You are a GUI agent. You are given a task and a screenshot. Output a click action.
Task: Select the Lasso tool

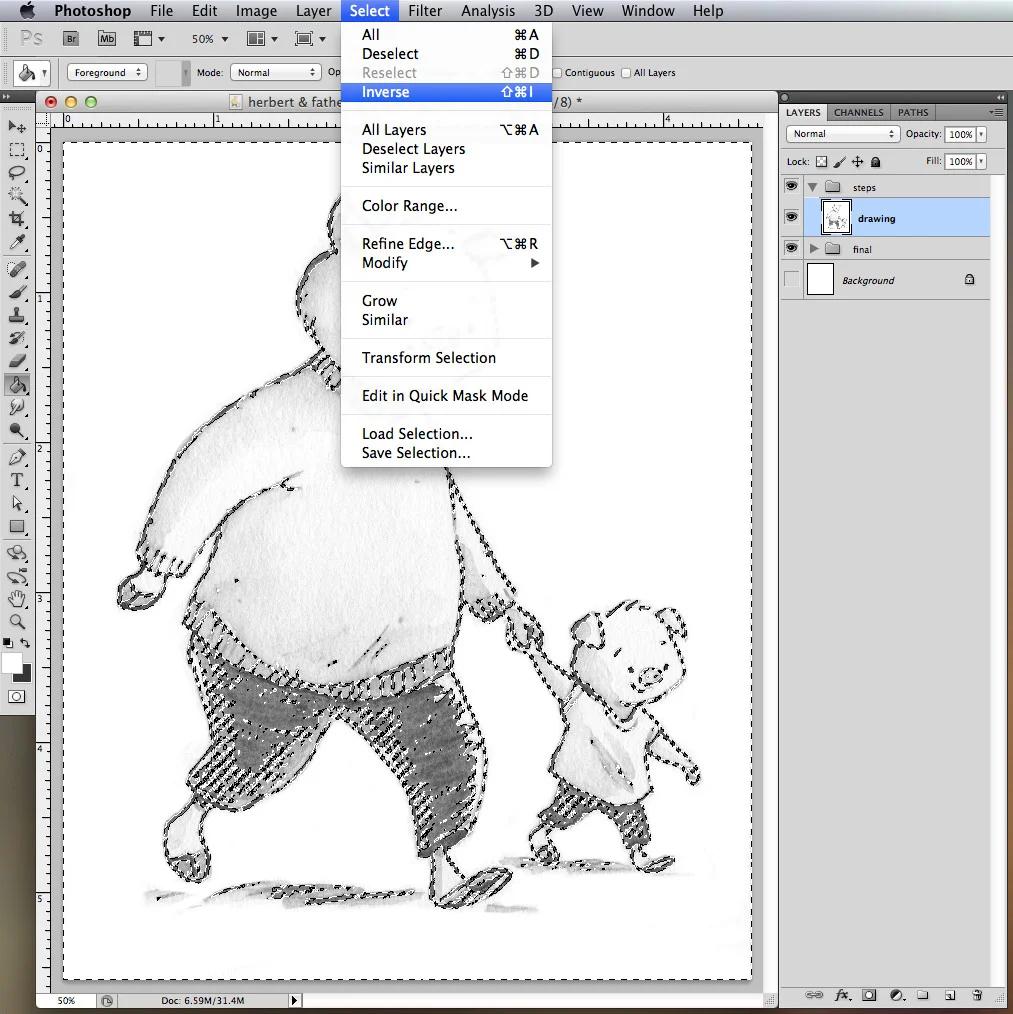17,173
